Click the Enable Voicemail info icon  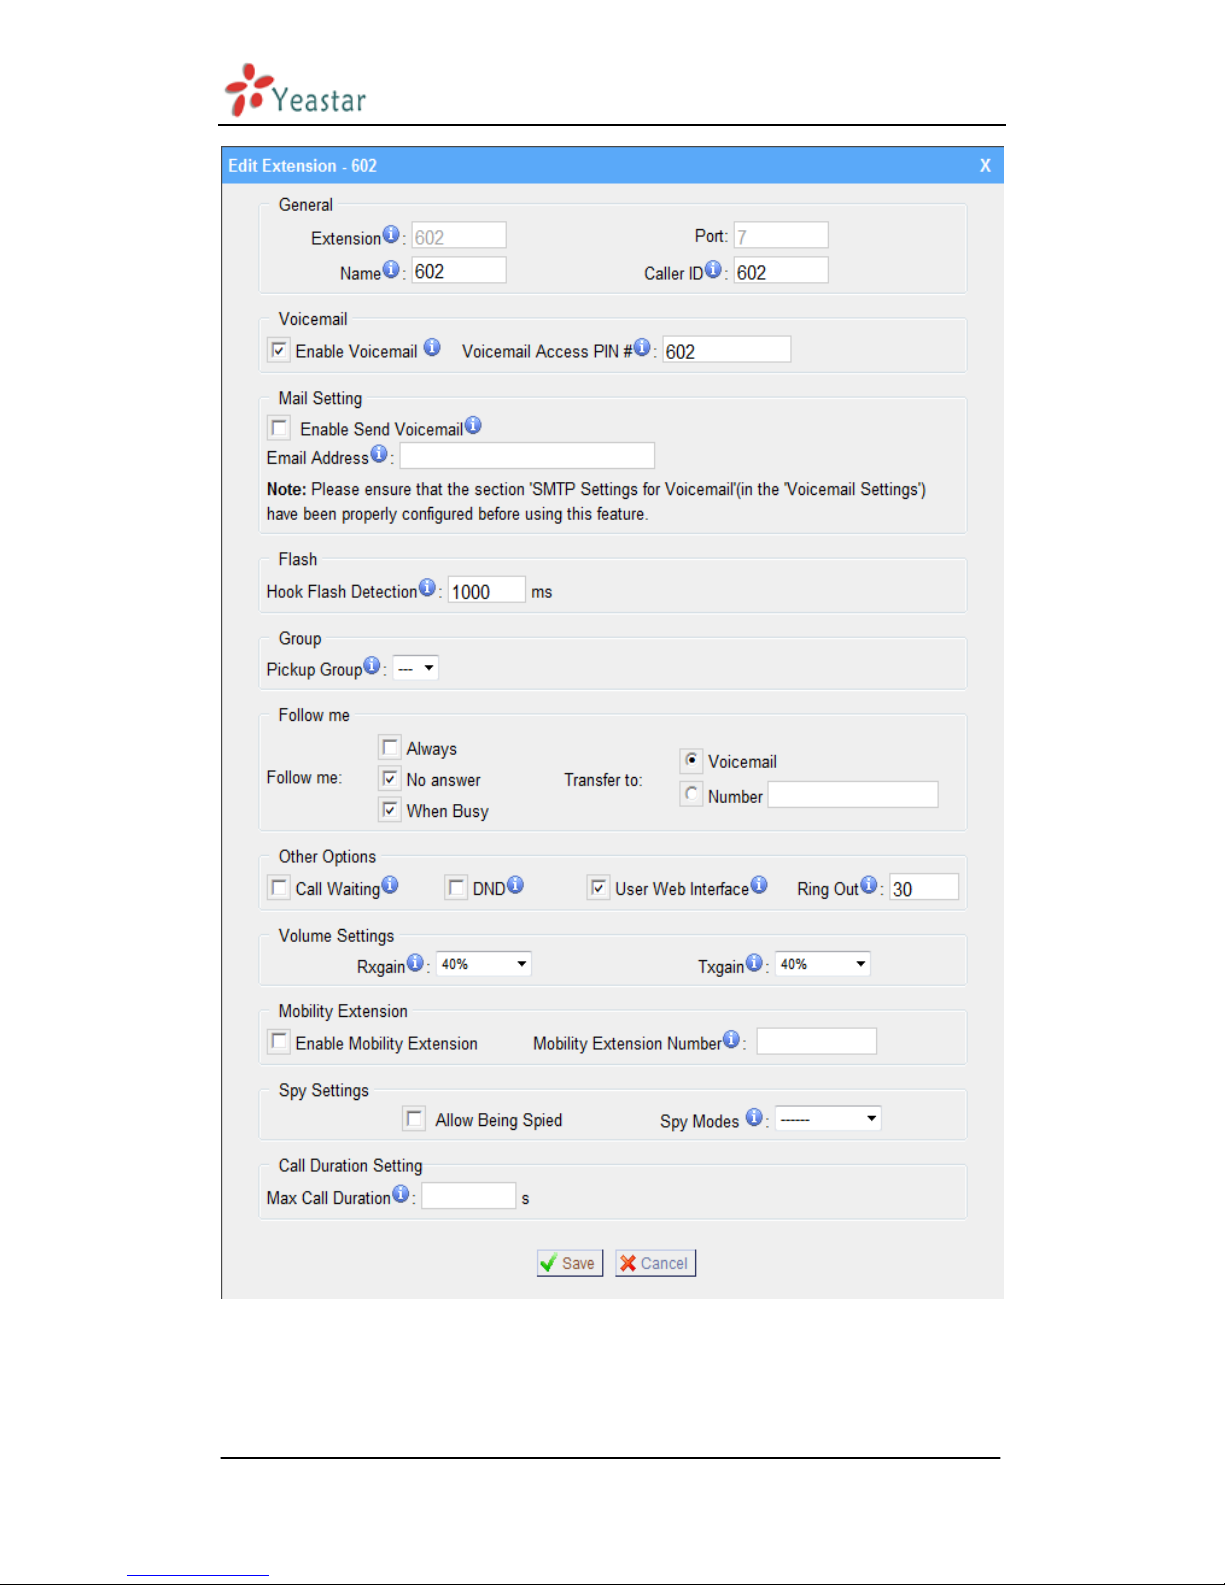[x=432, y=347]
